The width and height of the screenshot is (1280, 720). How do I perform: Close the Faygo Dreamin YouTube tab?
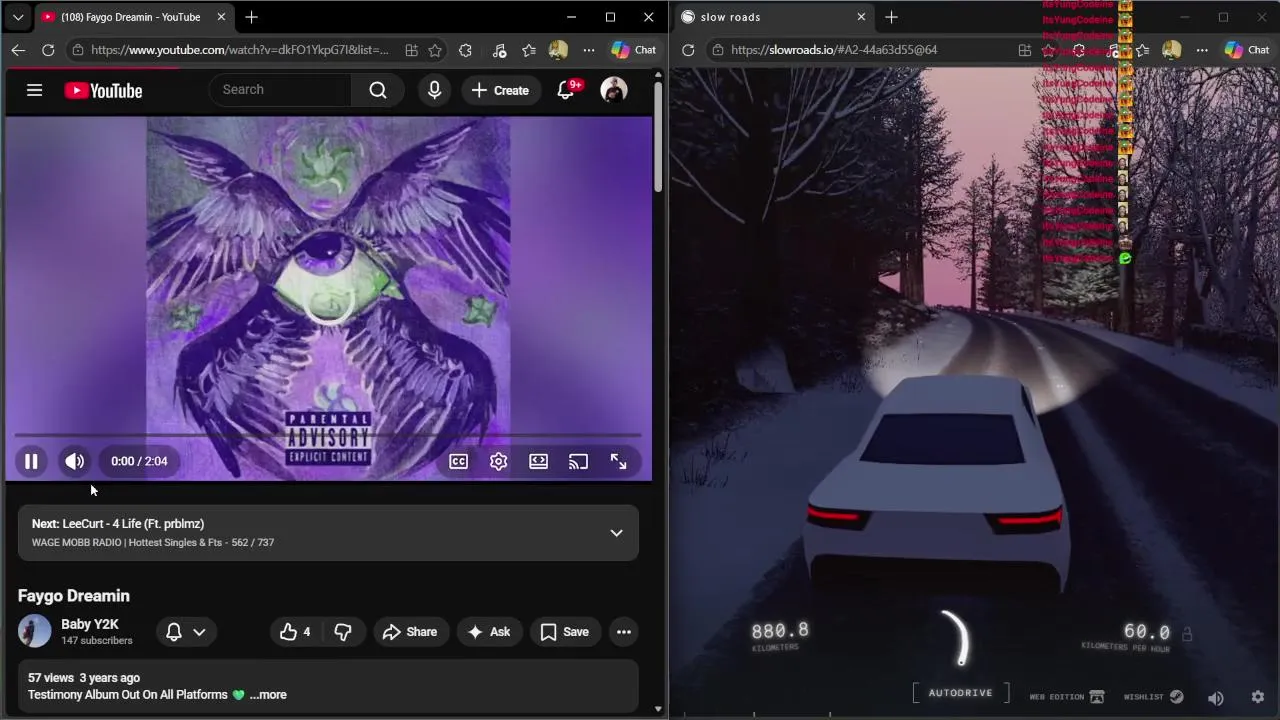[x=222, y=17]
